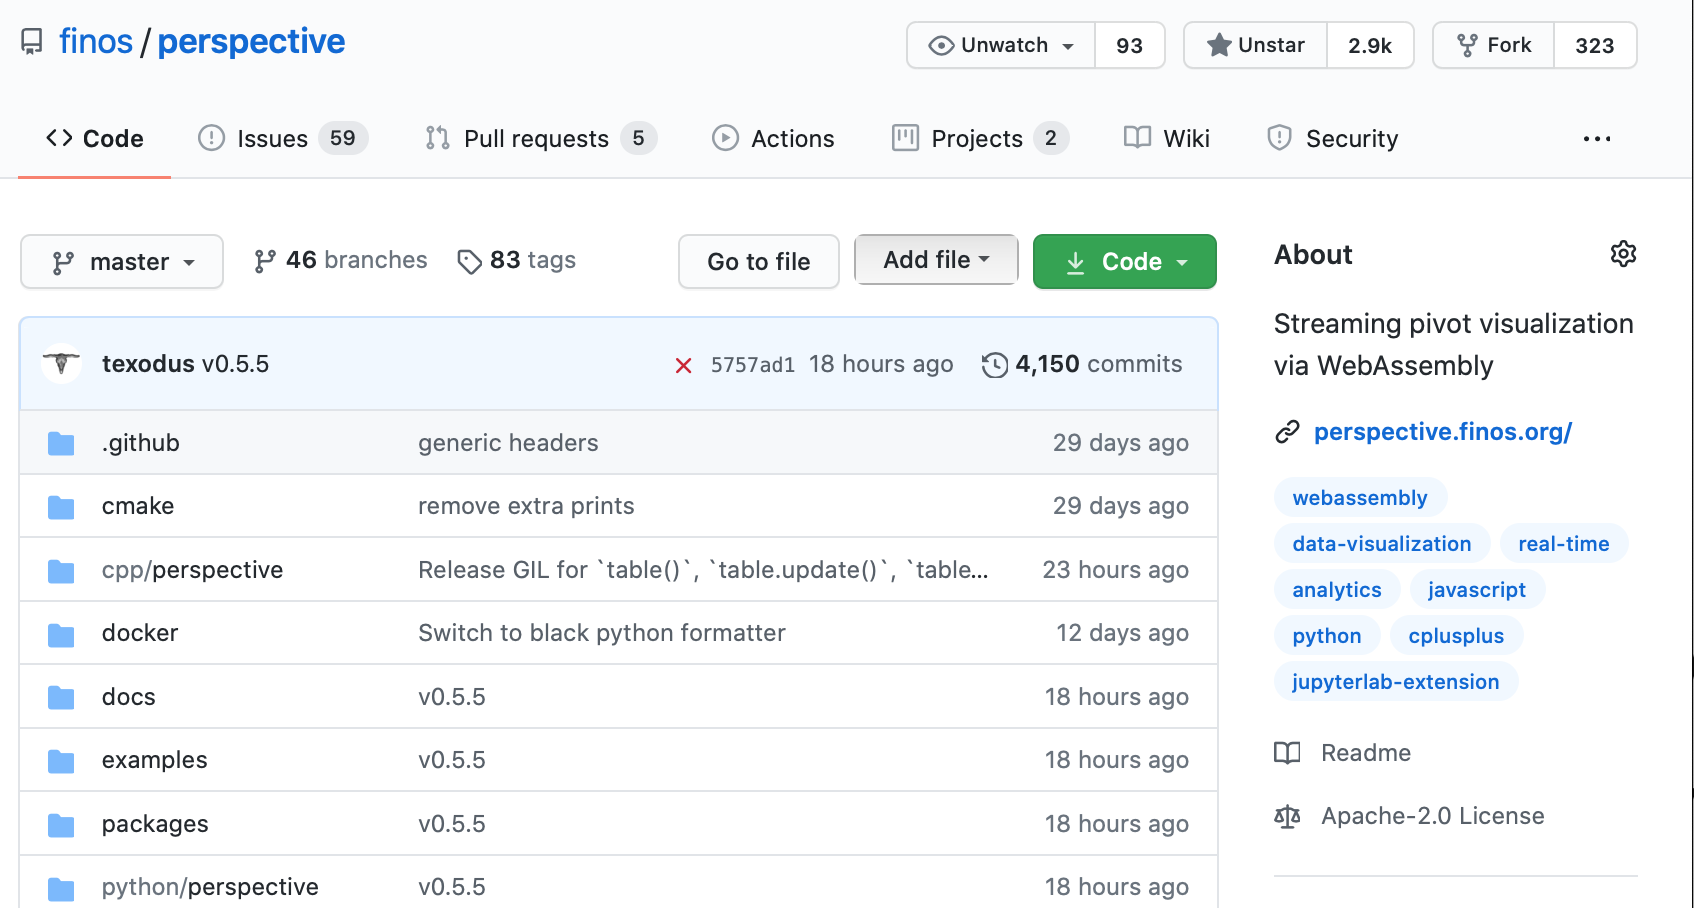1694x908 pixels.
Task: Open the texodus author name
Action: pyautogui.click(x=148, y=364)
